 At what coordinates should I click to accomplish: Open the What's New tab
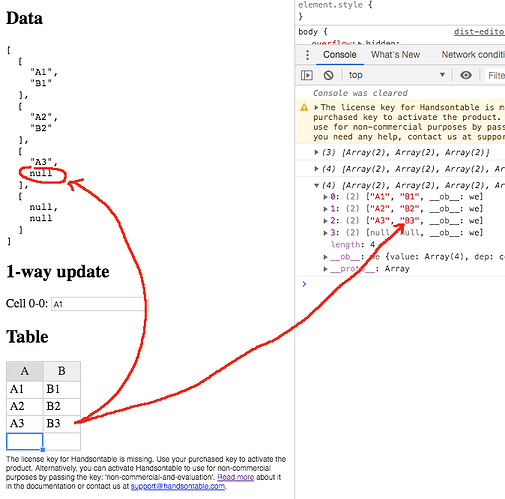coord(395,55)
